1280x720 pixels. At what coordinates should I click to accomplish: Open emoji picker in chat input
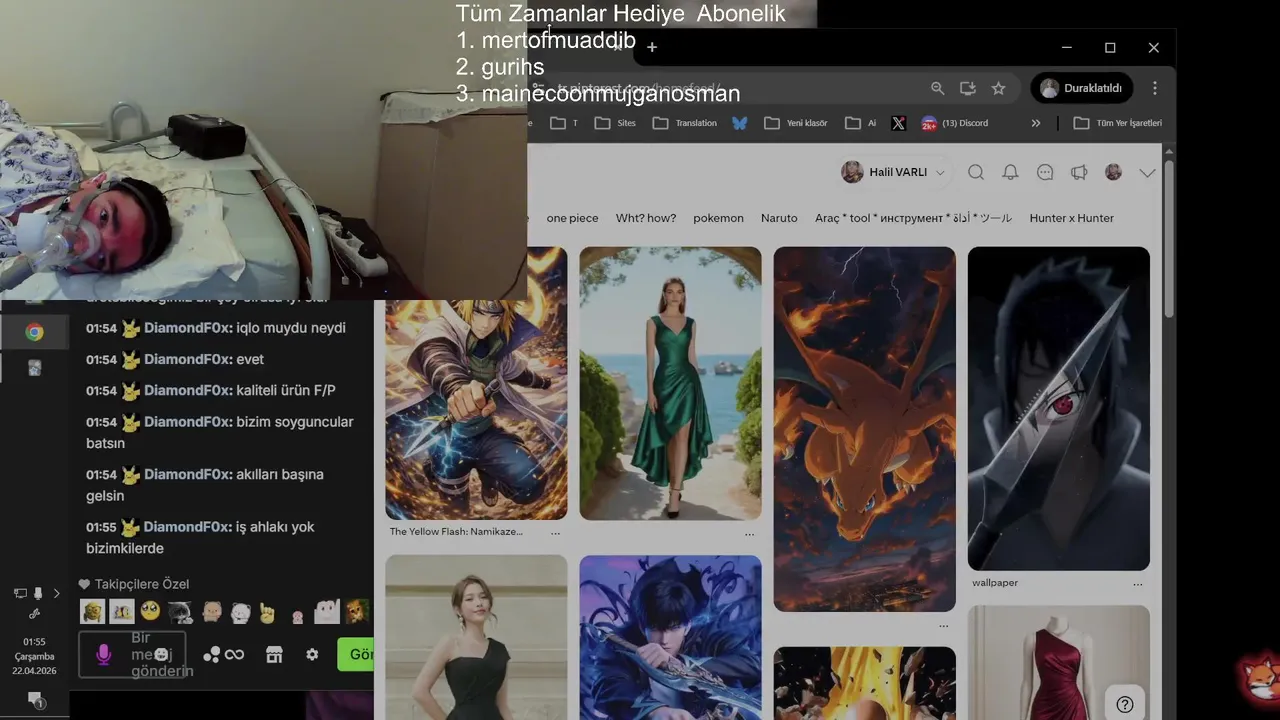161,654
